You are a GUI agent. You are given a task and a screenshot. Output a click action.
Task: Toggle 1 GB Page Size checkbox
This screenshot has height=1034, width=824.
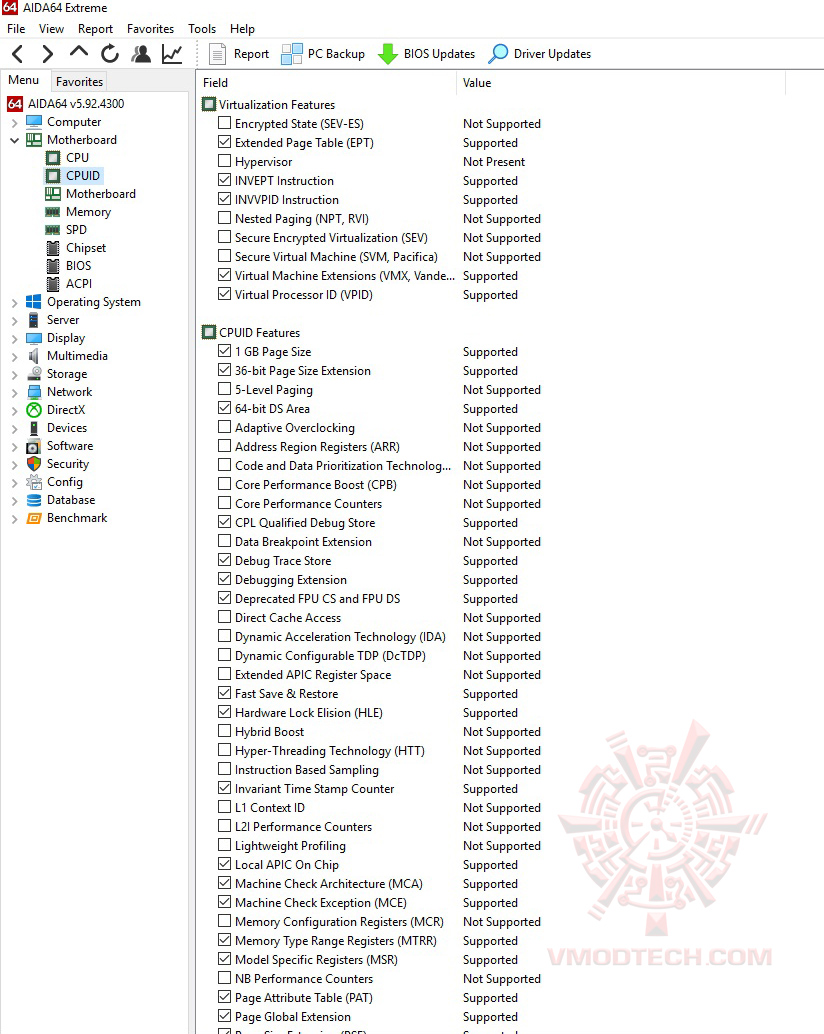(224, 351)
